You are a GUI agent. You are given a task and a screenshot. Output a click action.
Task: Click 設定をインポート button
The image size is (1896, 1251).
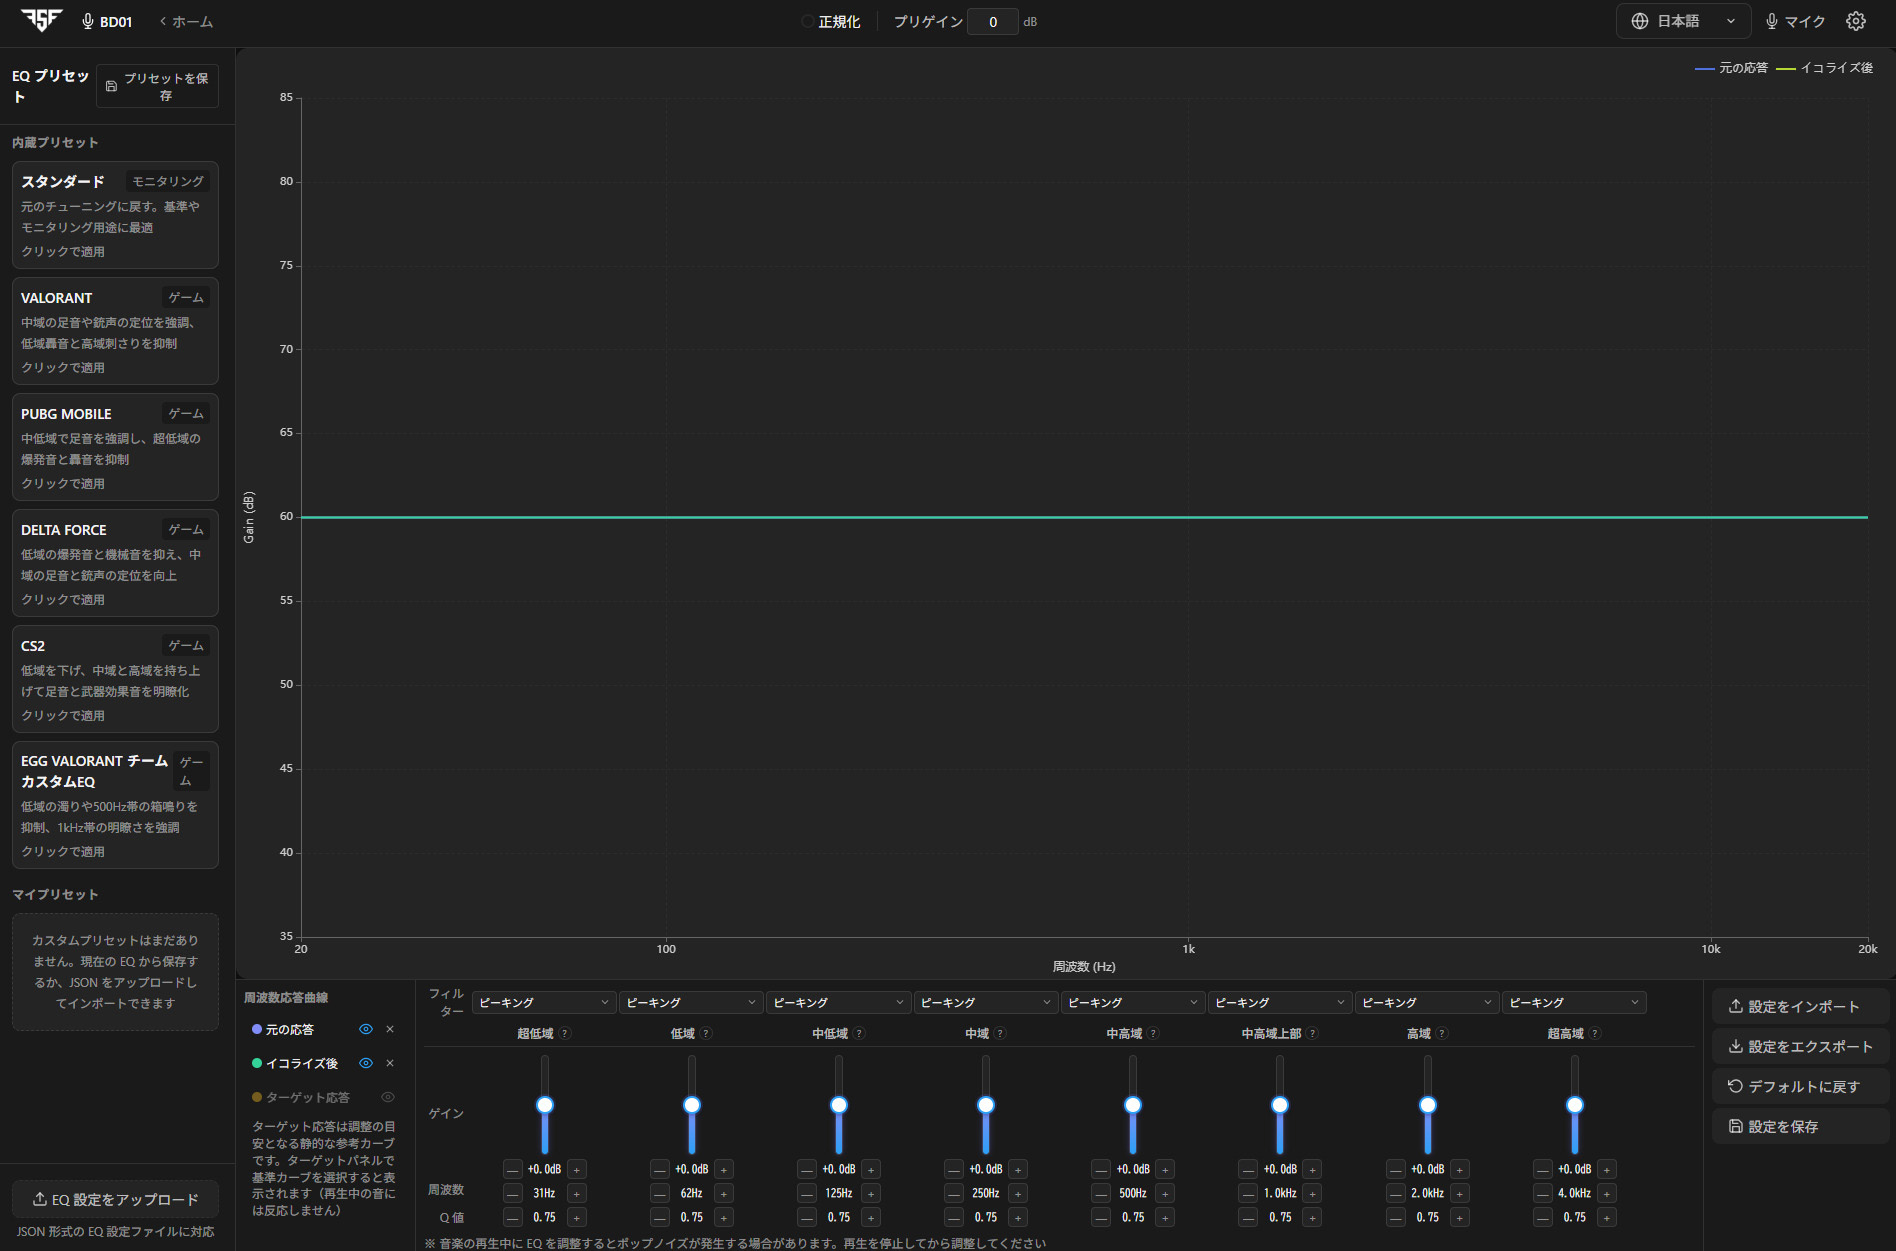point(1800,1006)
